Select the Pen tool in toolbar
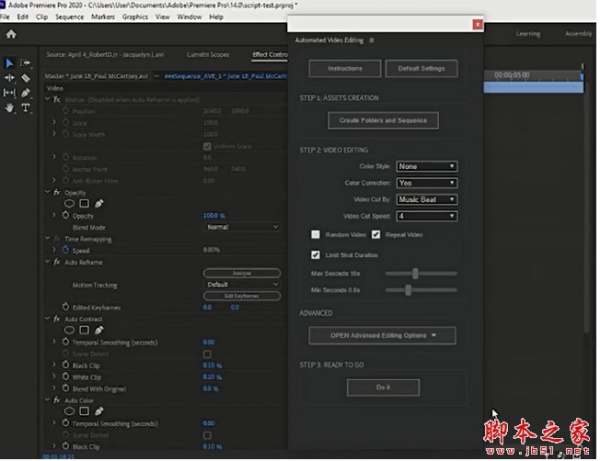 coord(25,93)
